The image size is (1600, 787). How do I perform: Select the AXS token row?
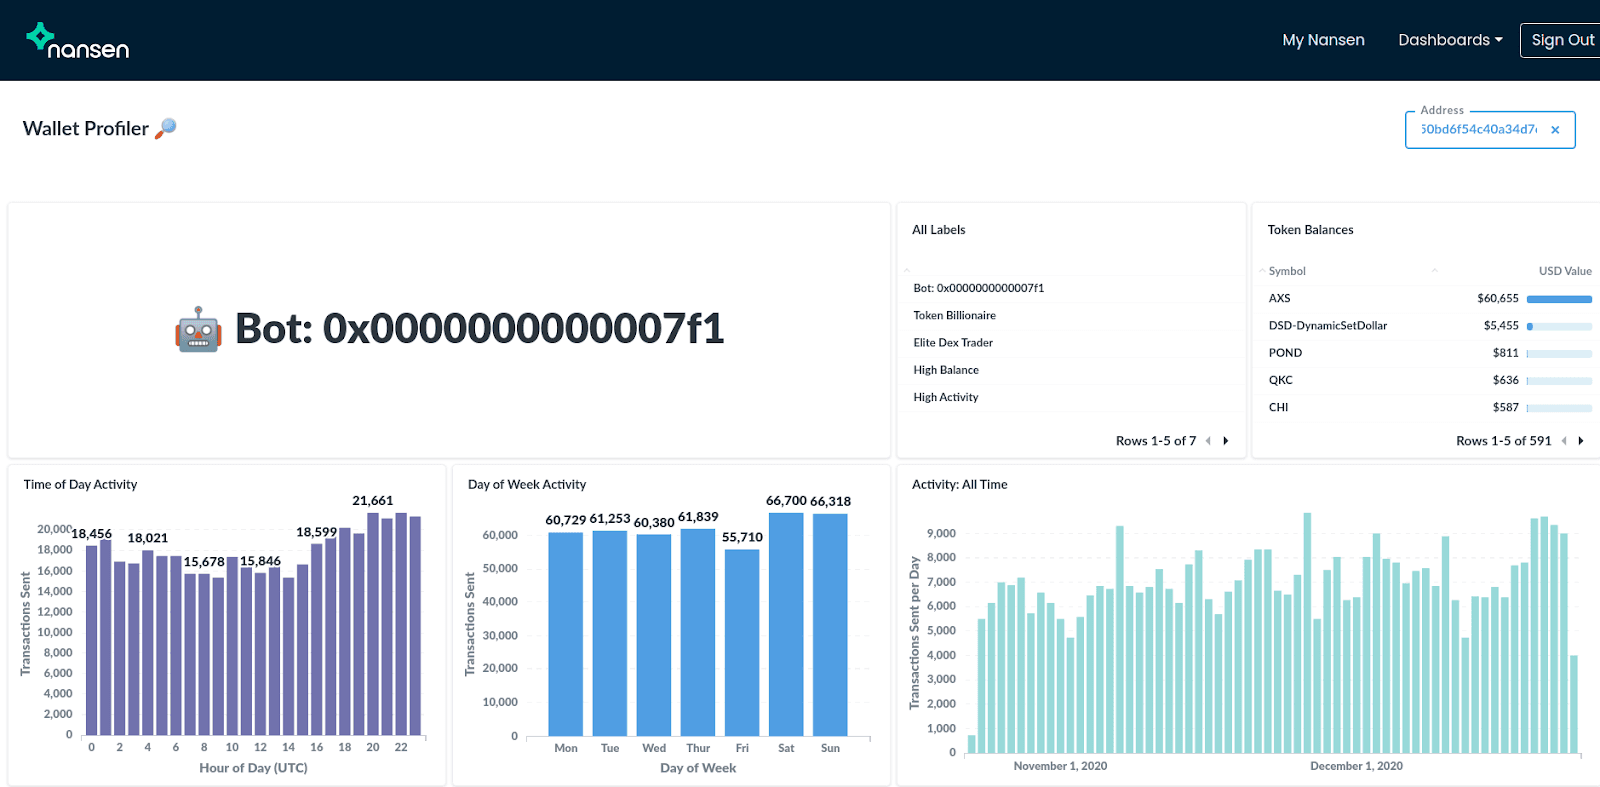pyautogui.click(x=1426, y=298)
